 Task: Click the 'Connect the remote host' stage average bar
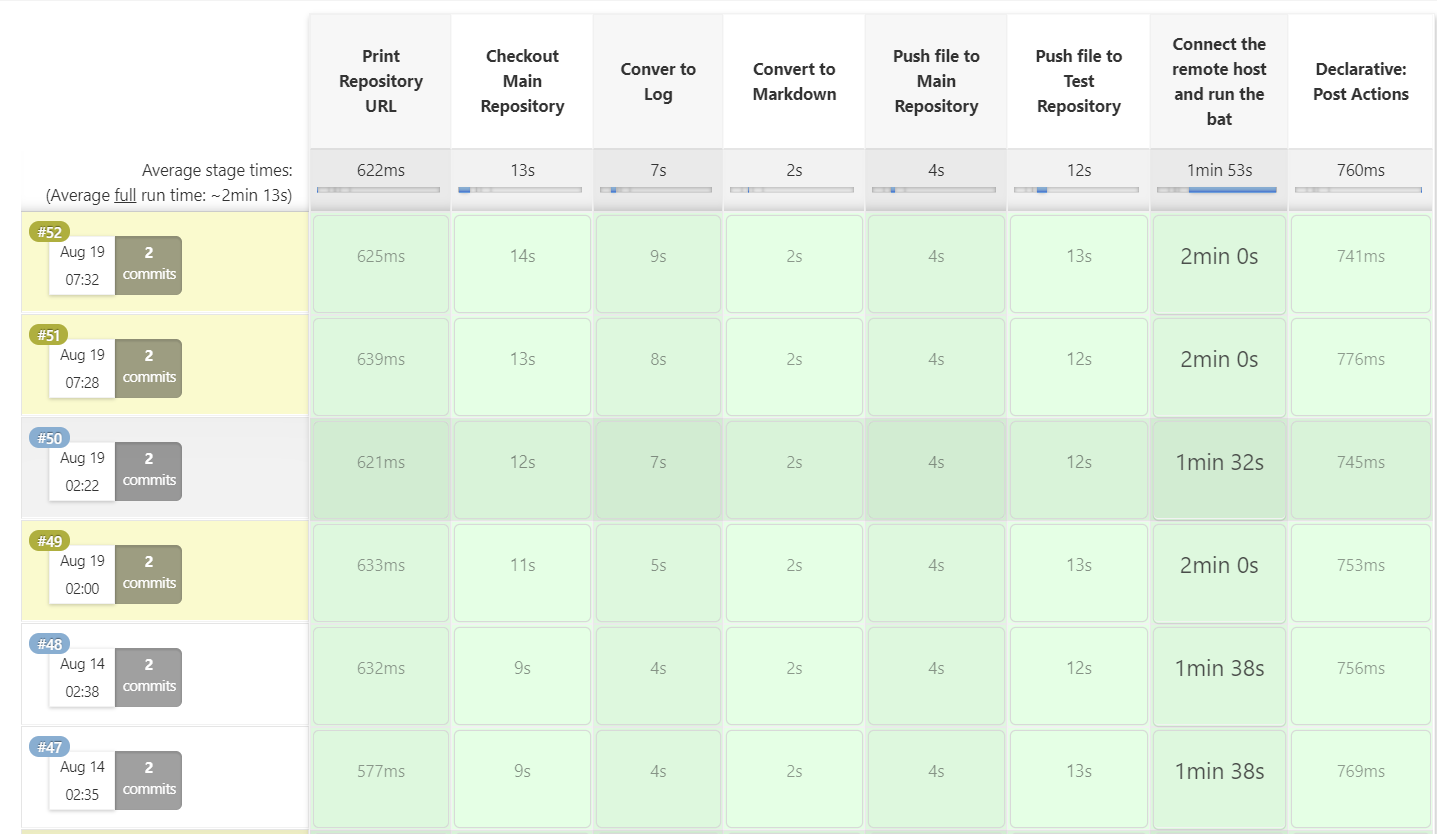(1218, 190)
